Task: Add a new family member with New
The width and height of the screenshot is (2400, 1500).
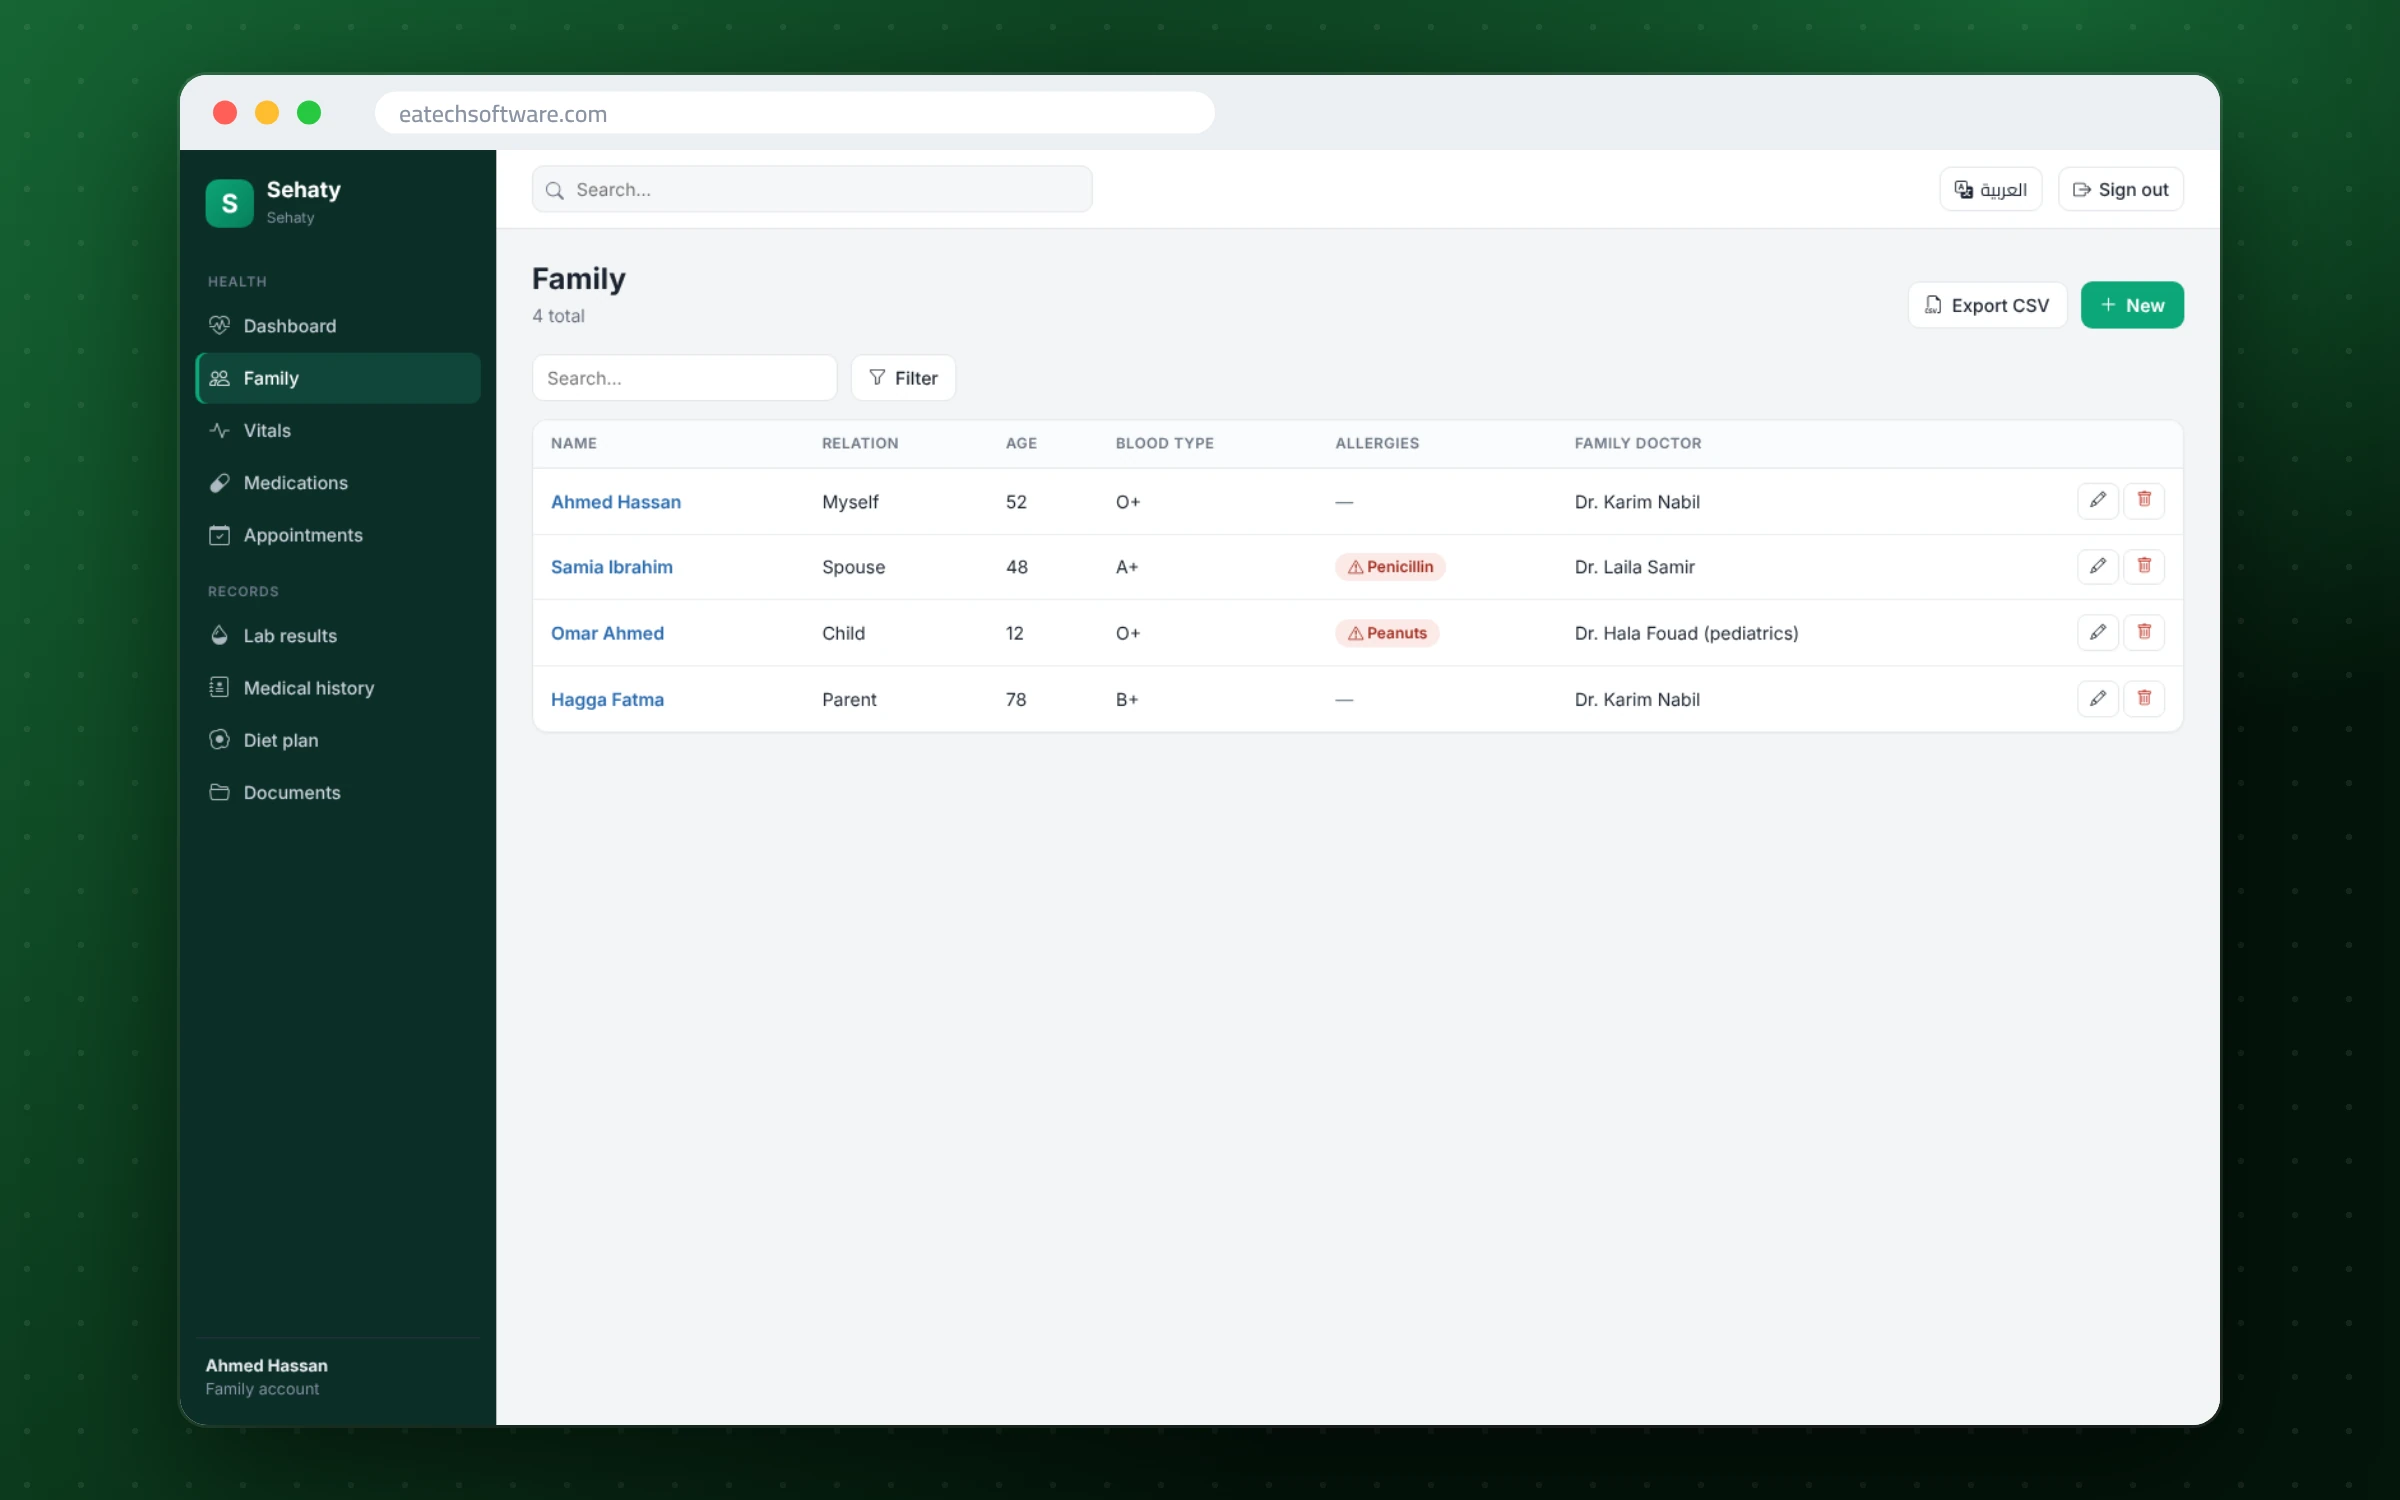Action: (2132, 305)
